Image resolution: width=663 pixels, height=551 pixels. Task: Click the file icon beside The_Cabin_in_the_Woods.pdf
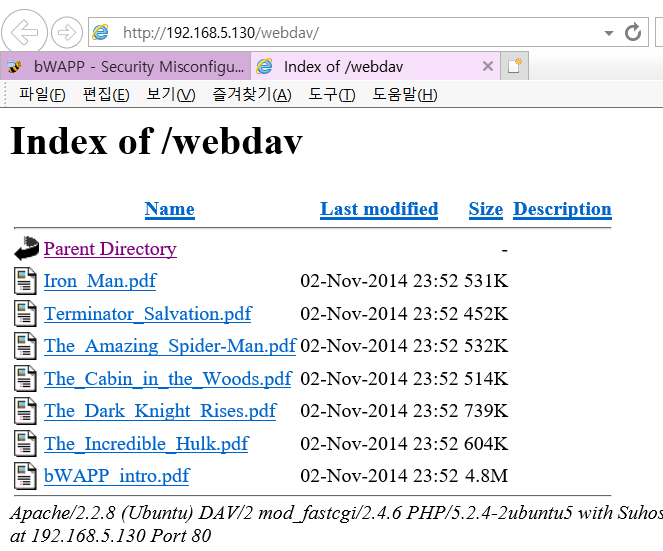25,378
